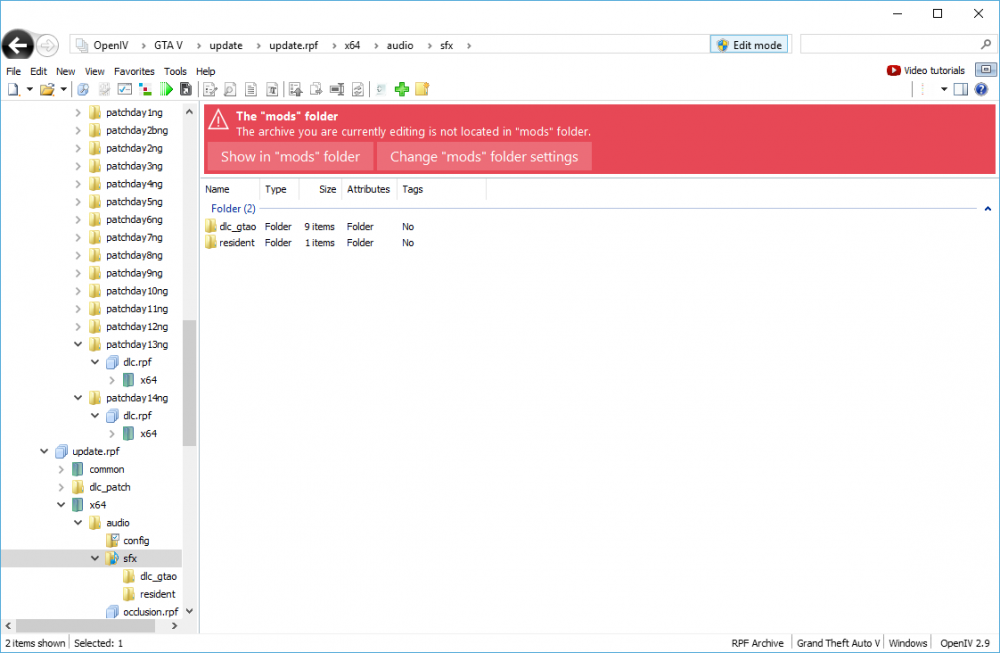Click the search magnifier icon
The width and height of the screenshot is (1000, 653).
(x=985, y=45)
